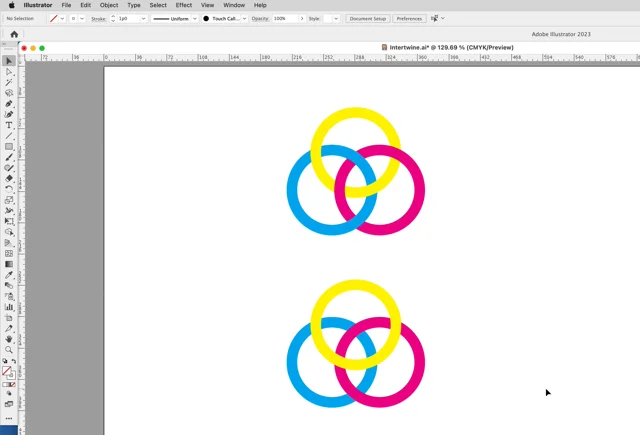Select the Type tool
This screenshot has height=435, width=640.
(x=9, y=125)
